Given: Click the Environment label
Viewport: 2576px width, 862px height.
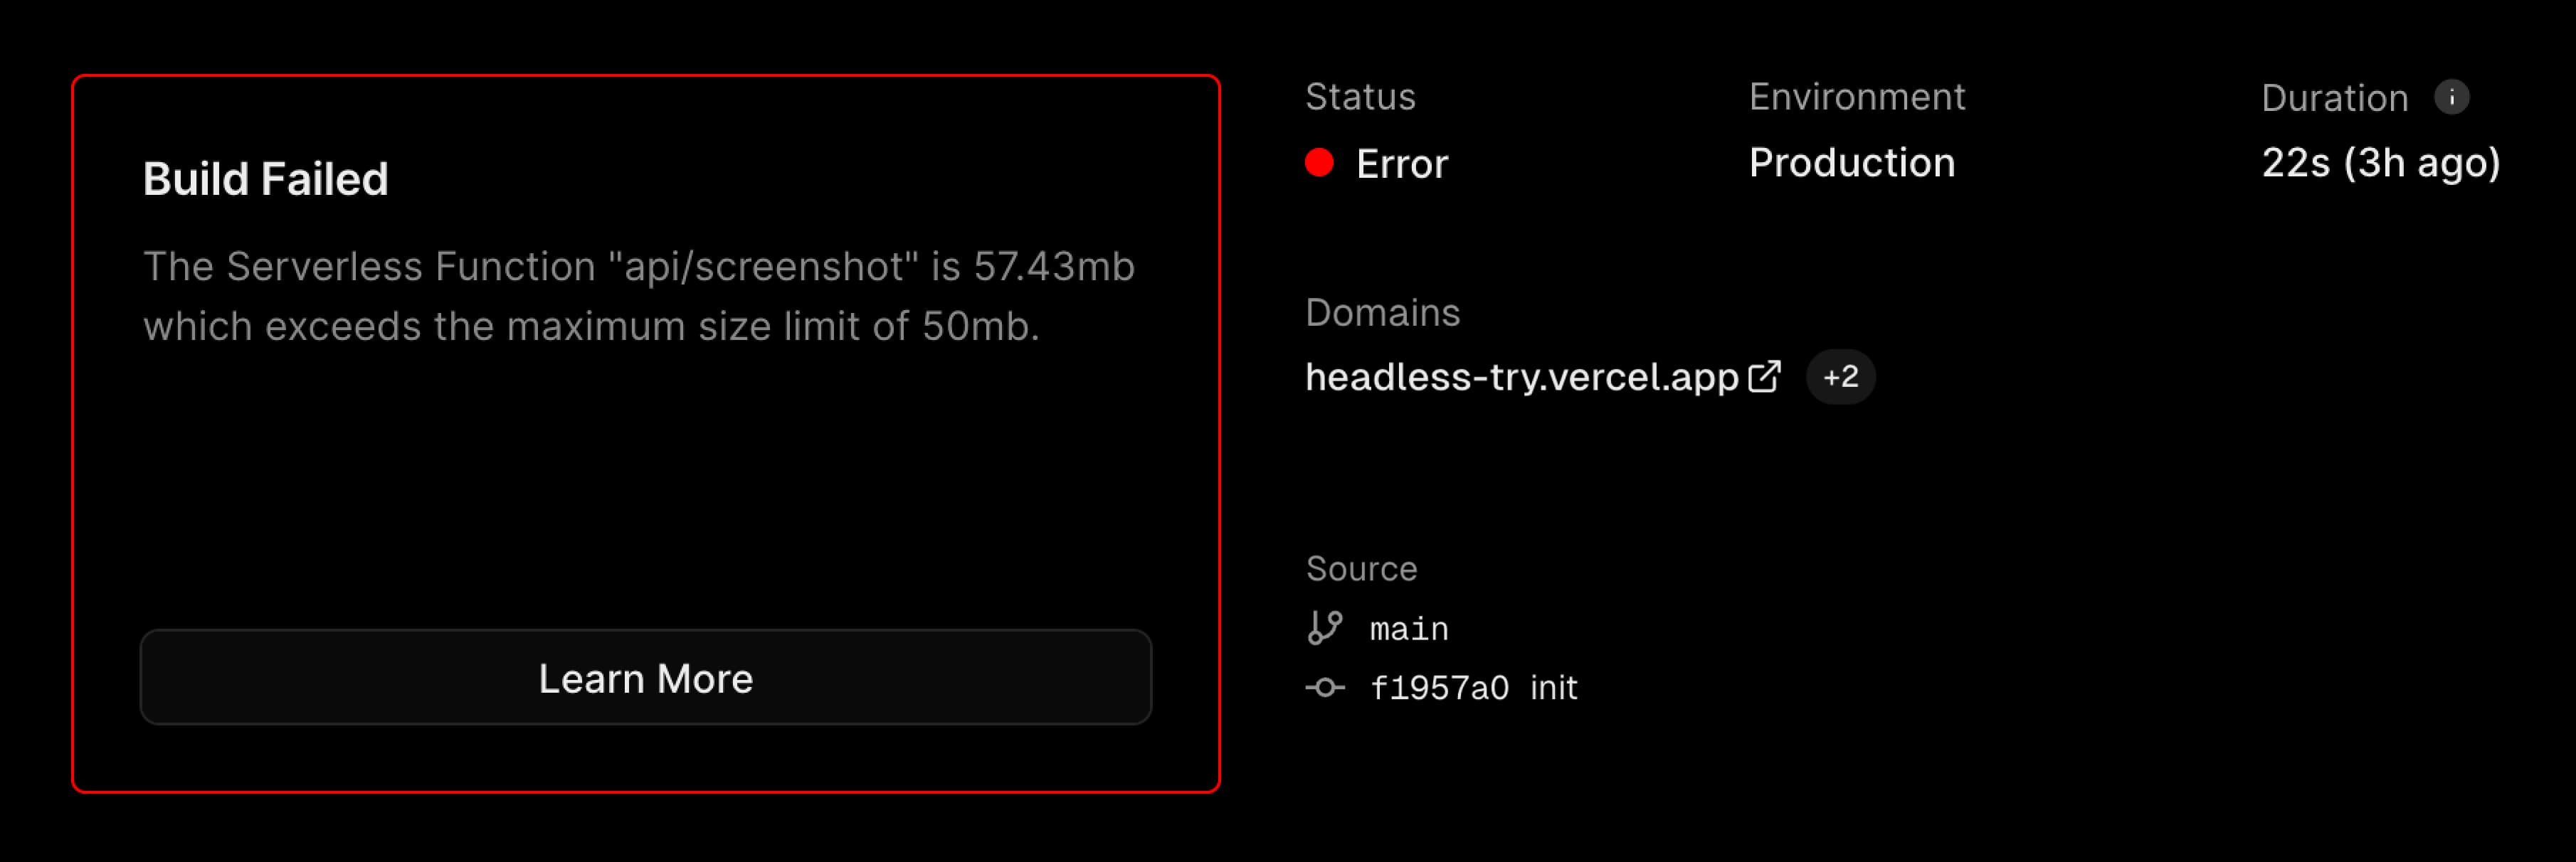Looking at the screenshot, I should 1857,97.
